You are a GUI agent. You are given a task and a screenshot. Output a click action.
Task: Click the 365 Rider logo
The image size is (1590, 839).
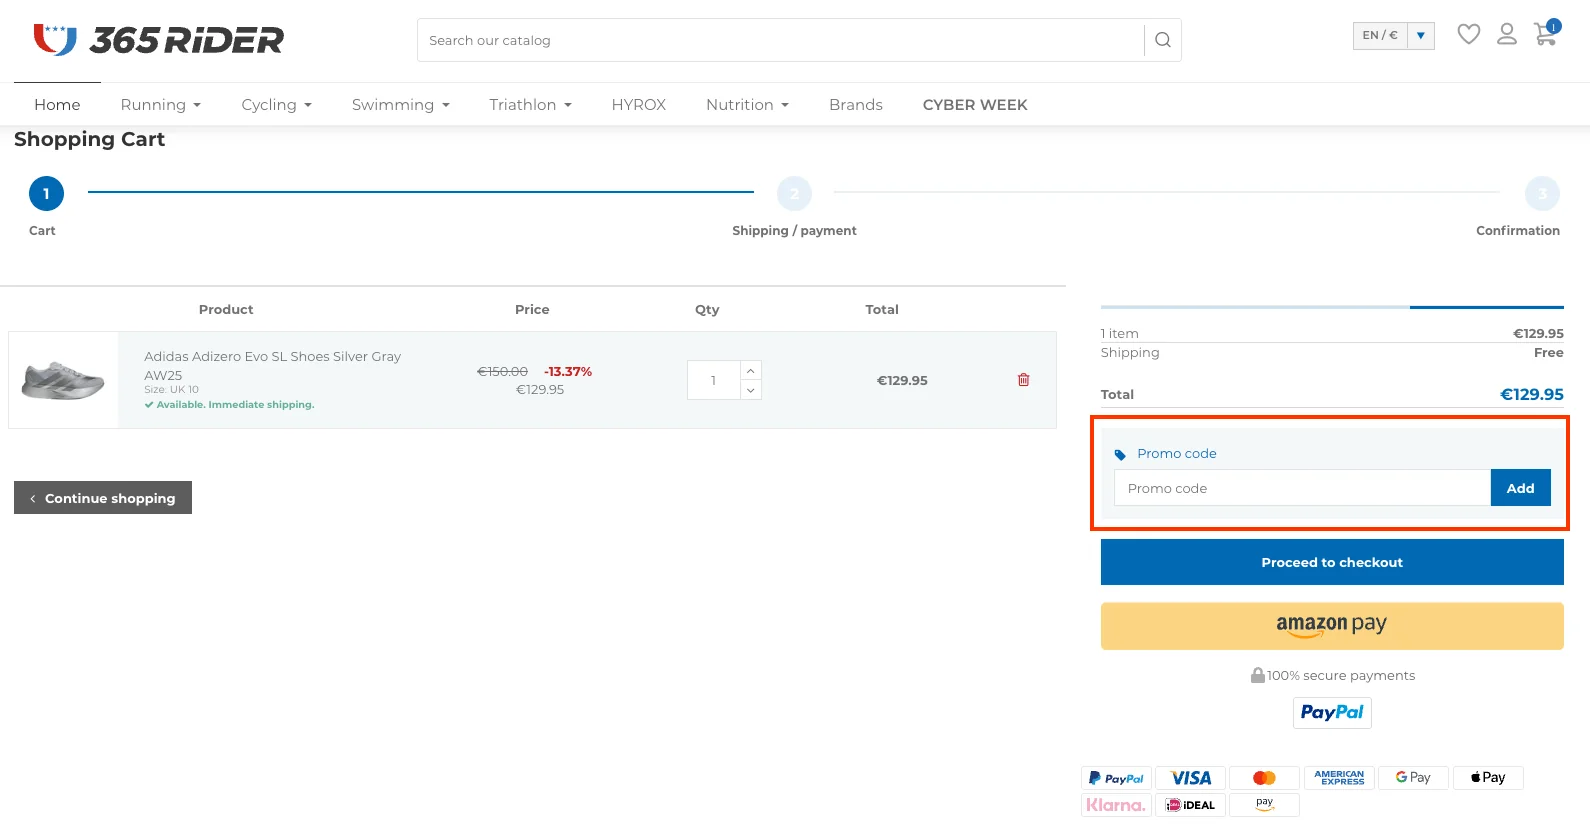click(158, 40)
